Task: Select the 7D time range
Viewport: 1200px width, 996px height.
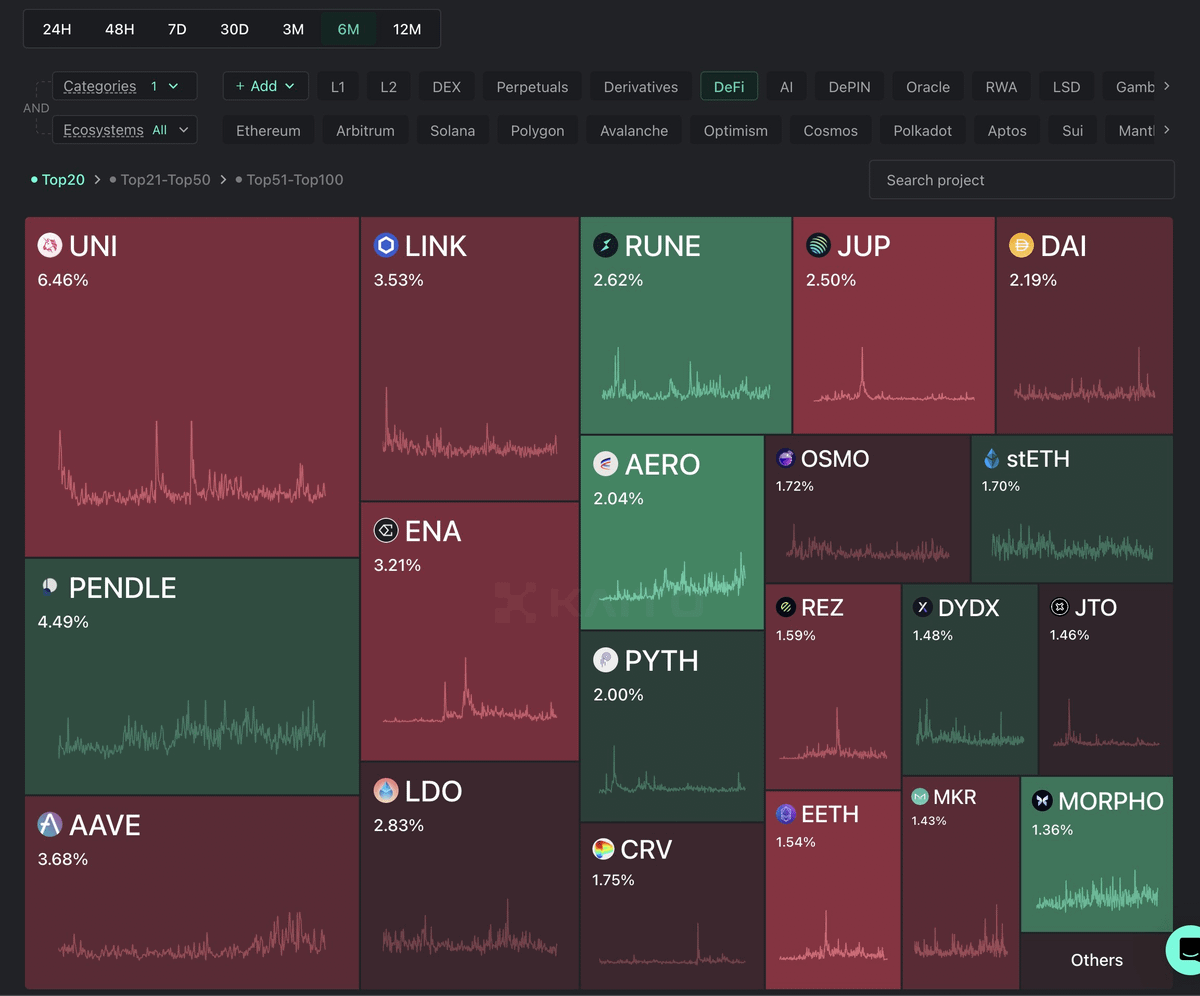Action: 177,29
